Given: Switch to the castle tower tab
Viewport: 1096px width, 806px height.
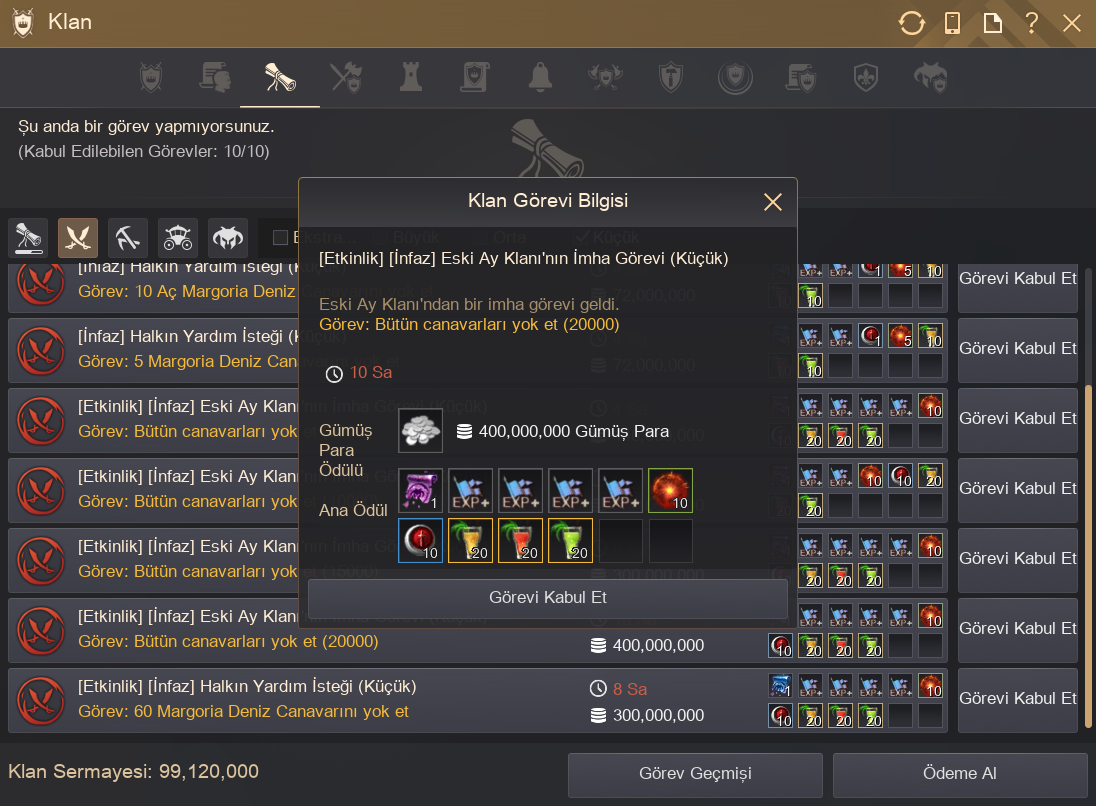Looking at the screenshot, I should coord(411,77).
